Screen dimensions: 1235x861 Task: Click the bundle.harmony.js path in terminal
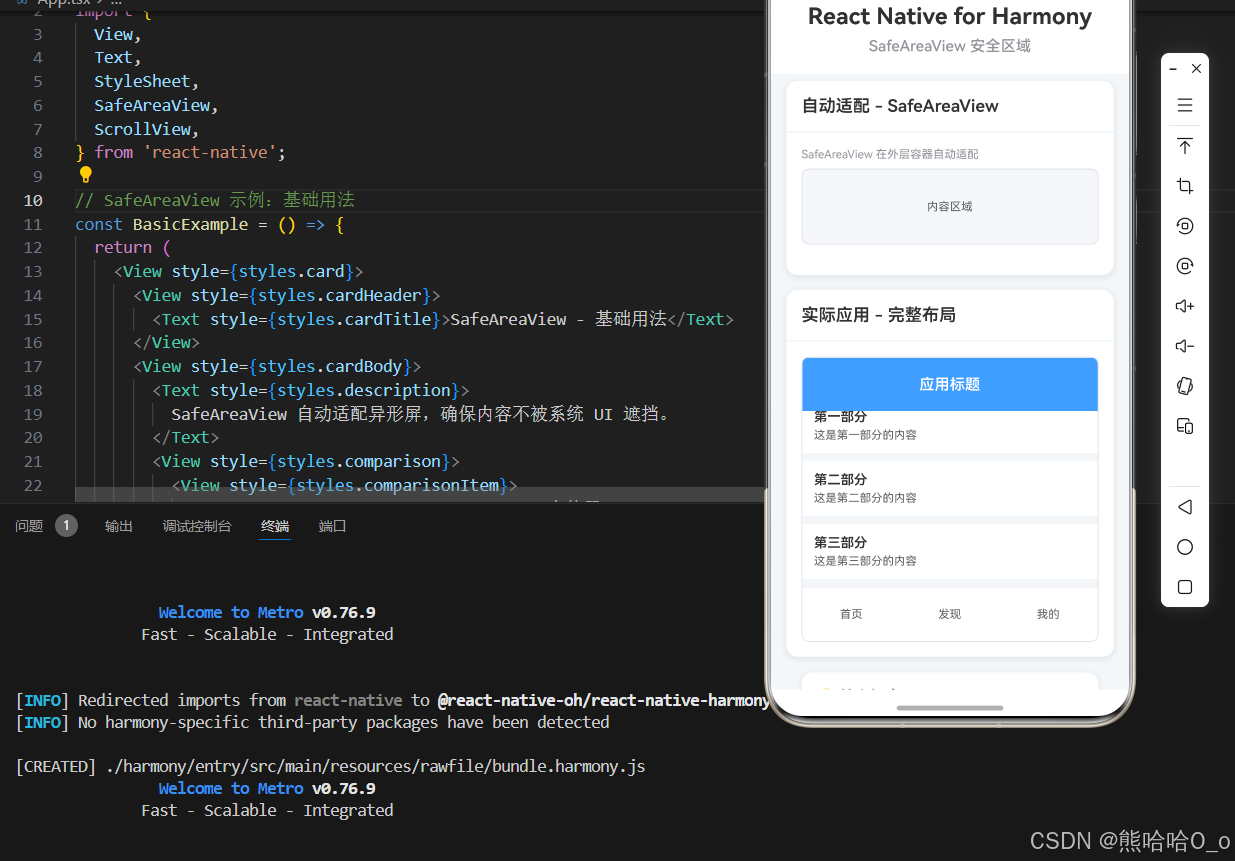[376, 766]
